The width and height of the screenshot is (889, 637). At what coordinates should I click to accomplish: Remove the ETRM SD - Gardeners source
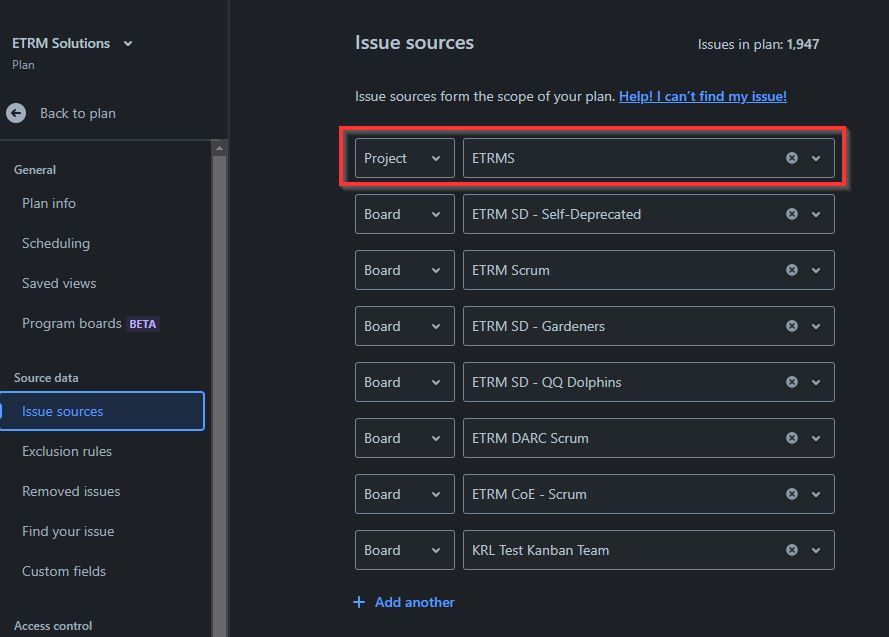pyautogui.click(x=792, y=326)
